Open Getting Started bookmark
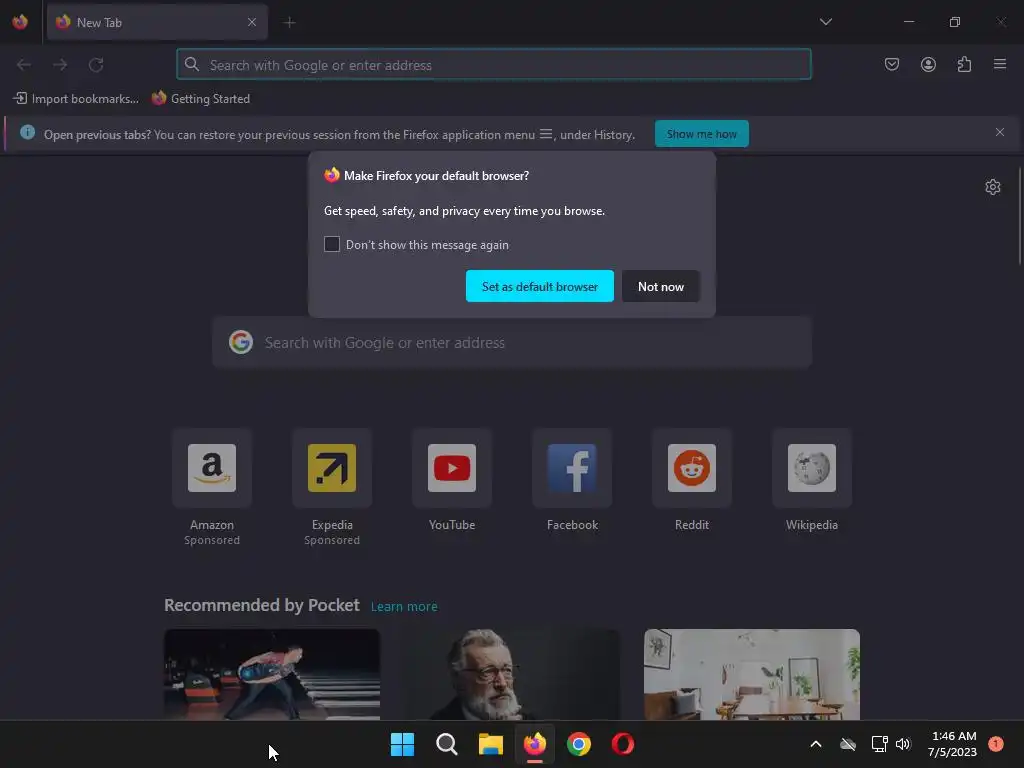The image size is (1024, 768). pos(200,99)
